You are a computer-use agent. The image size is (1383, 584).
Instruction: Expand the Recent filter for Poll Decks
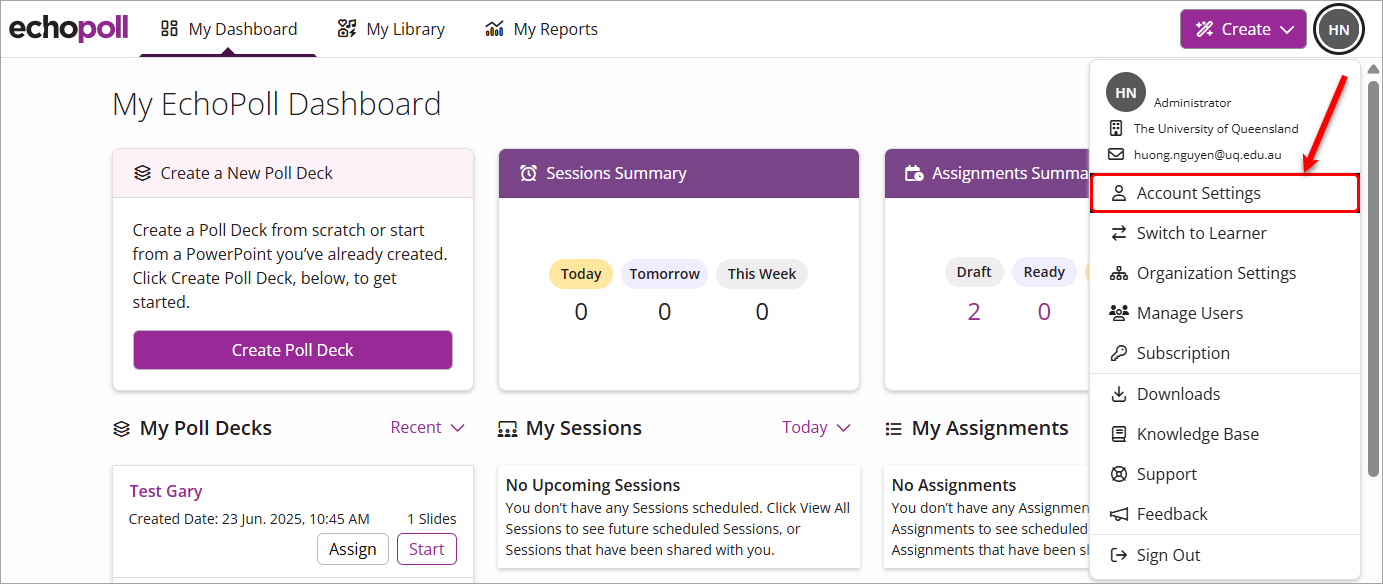click(x=427, y=427)
